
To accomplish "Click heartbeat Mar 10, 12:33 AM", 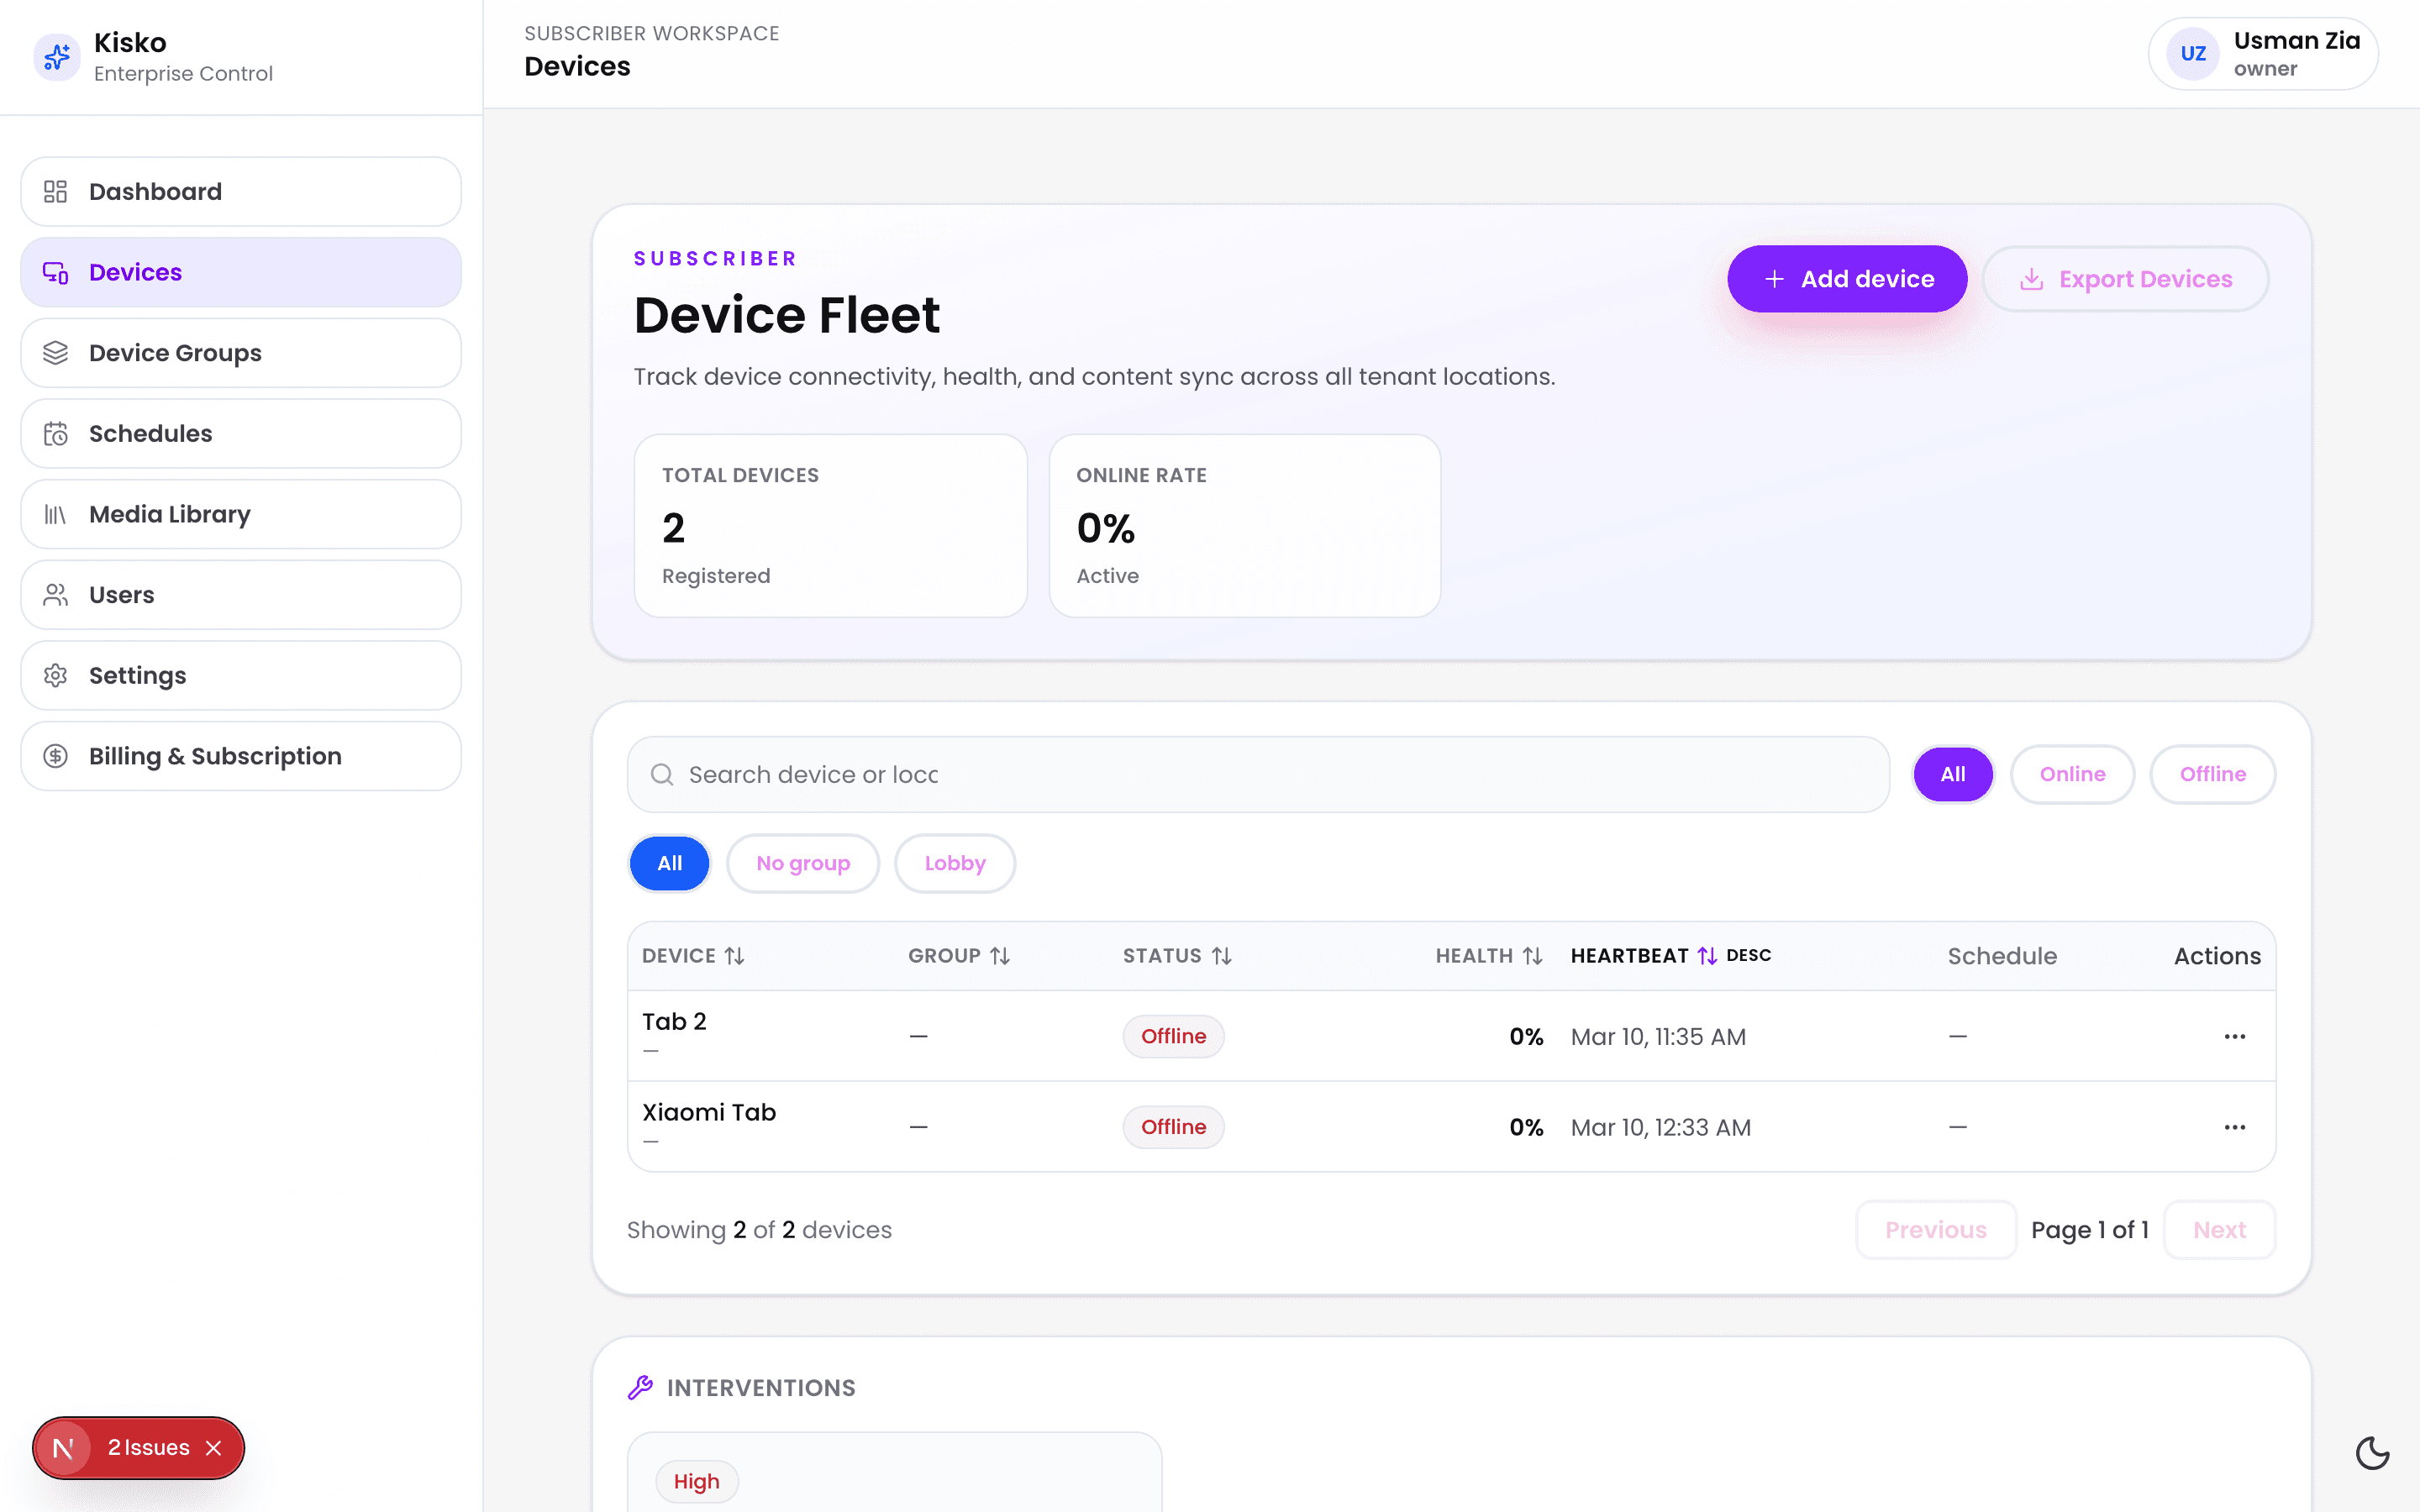I will pos(1660,1127).
